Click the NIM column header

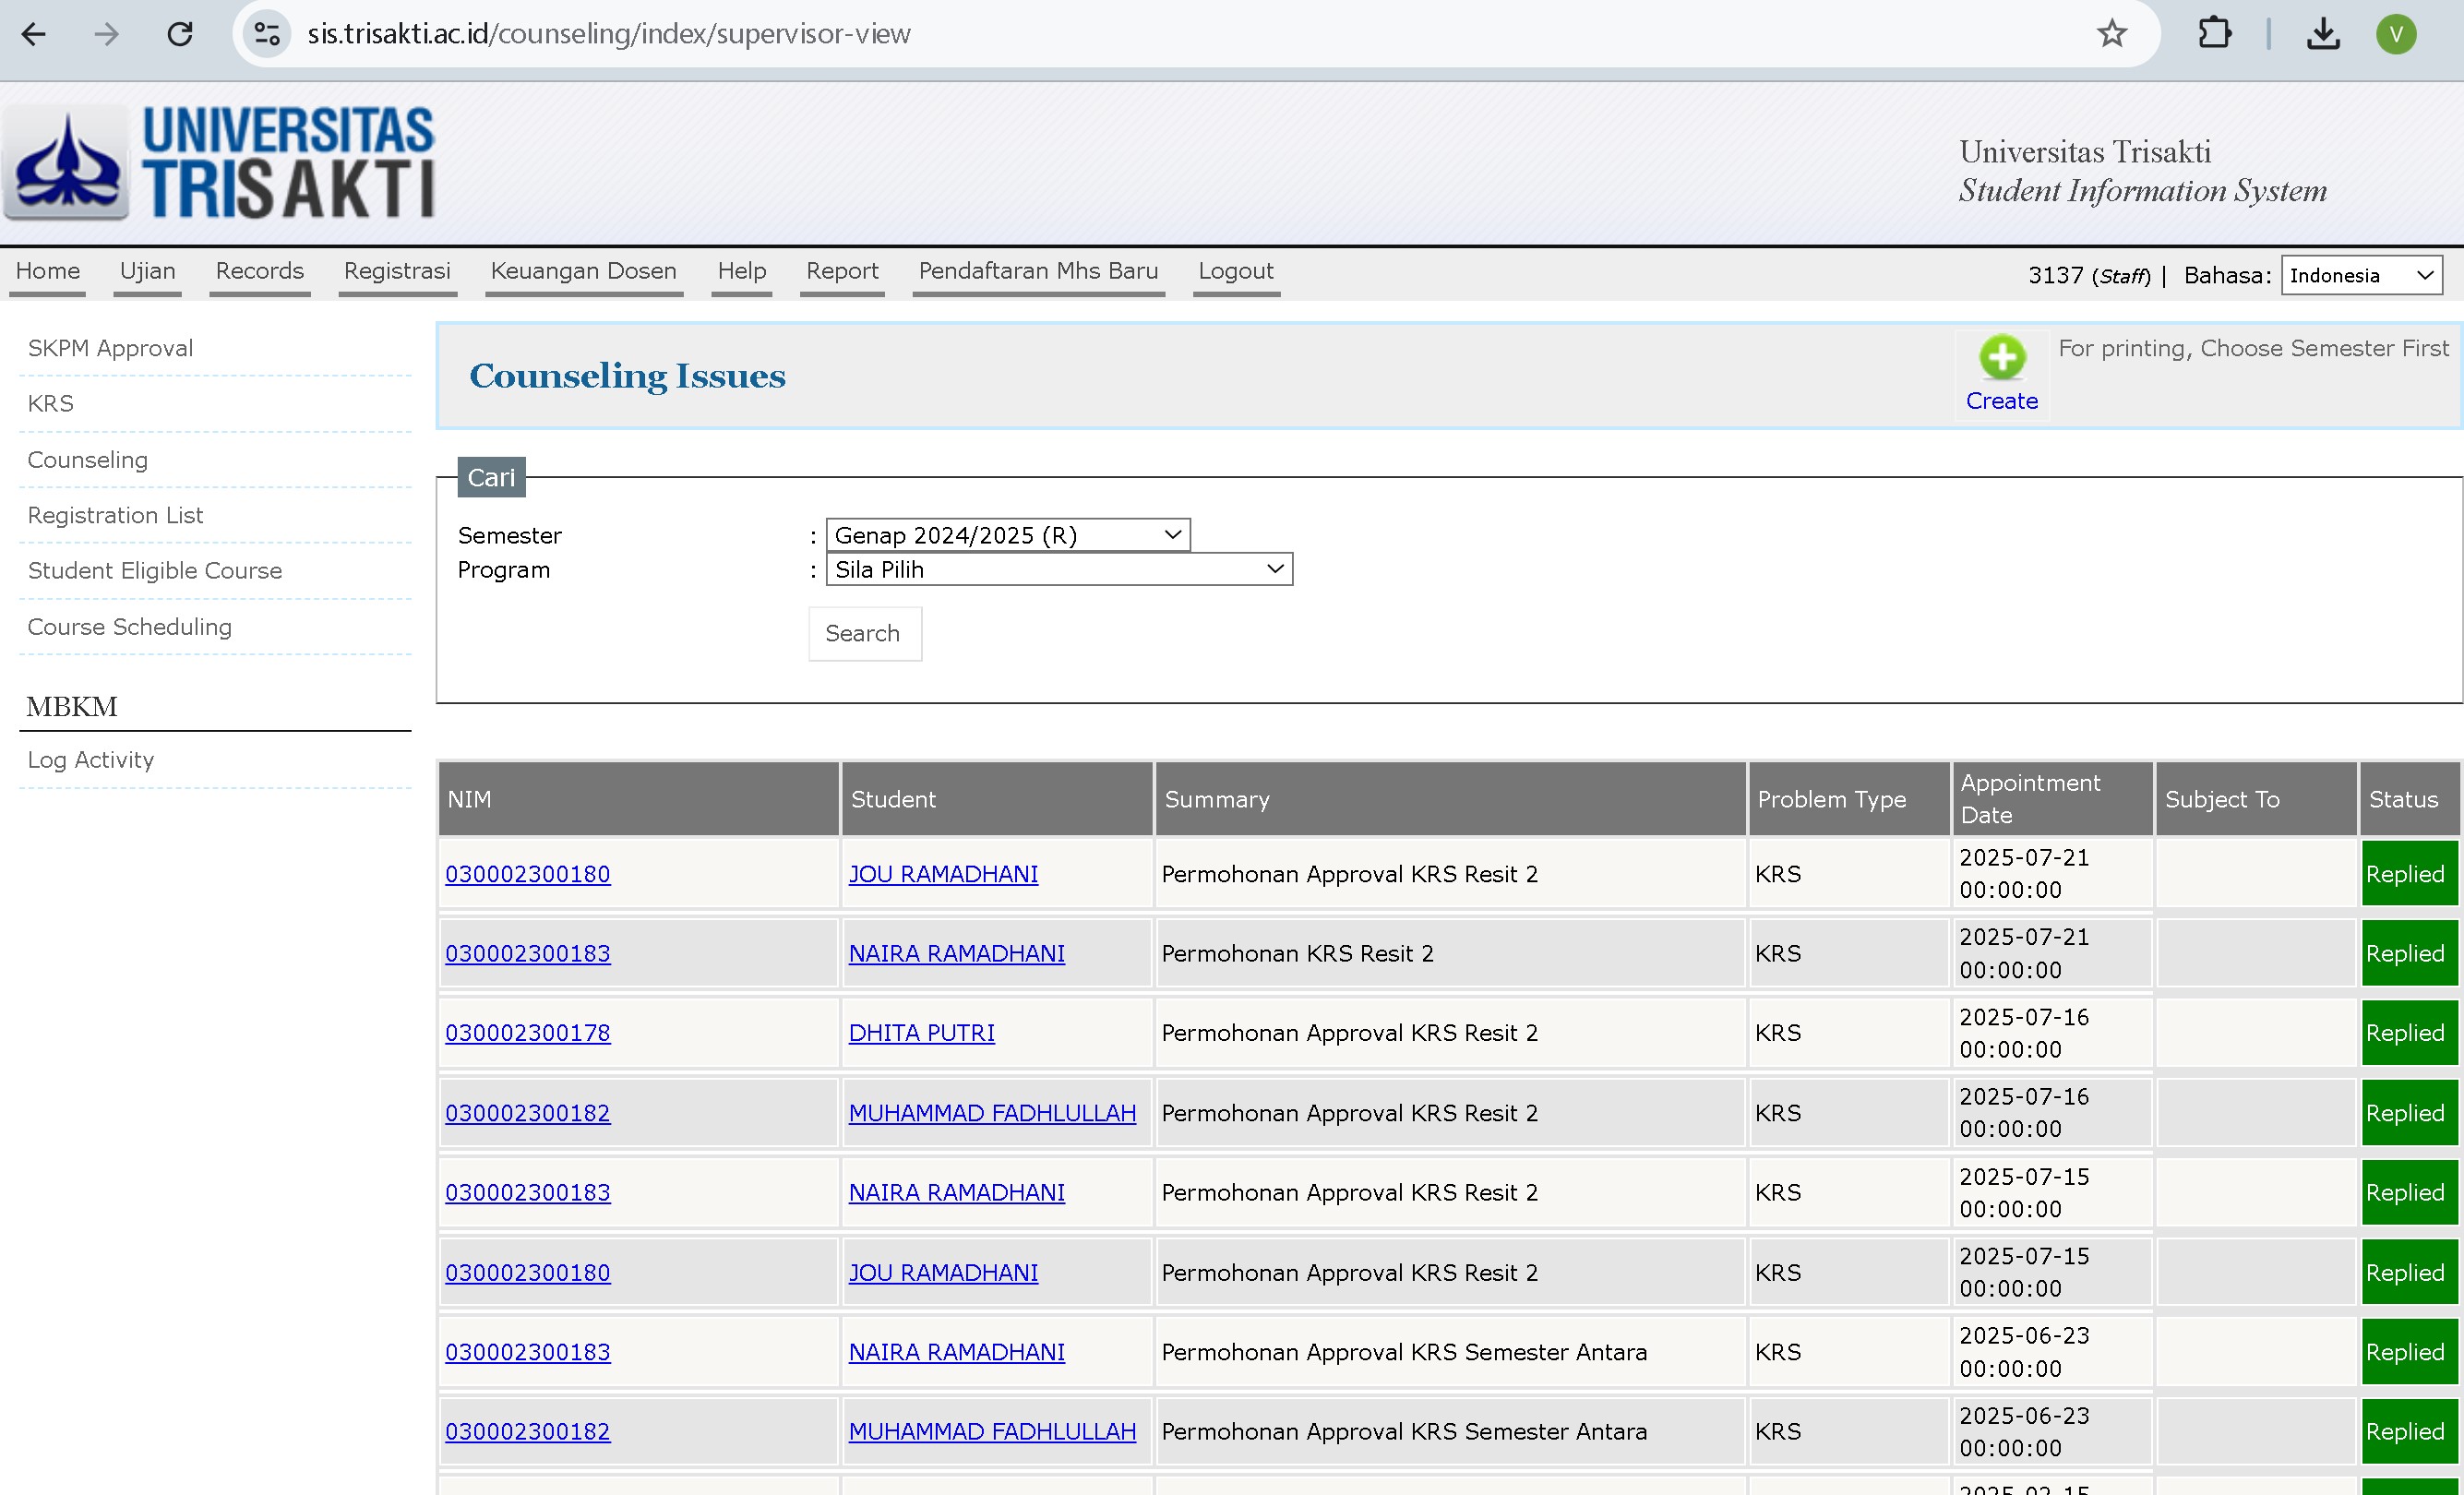pos(638,799)
